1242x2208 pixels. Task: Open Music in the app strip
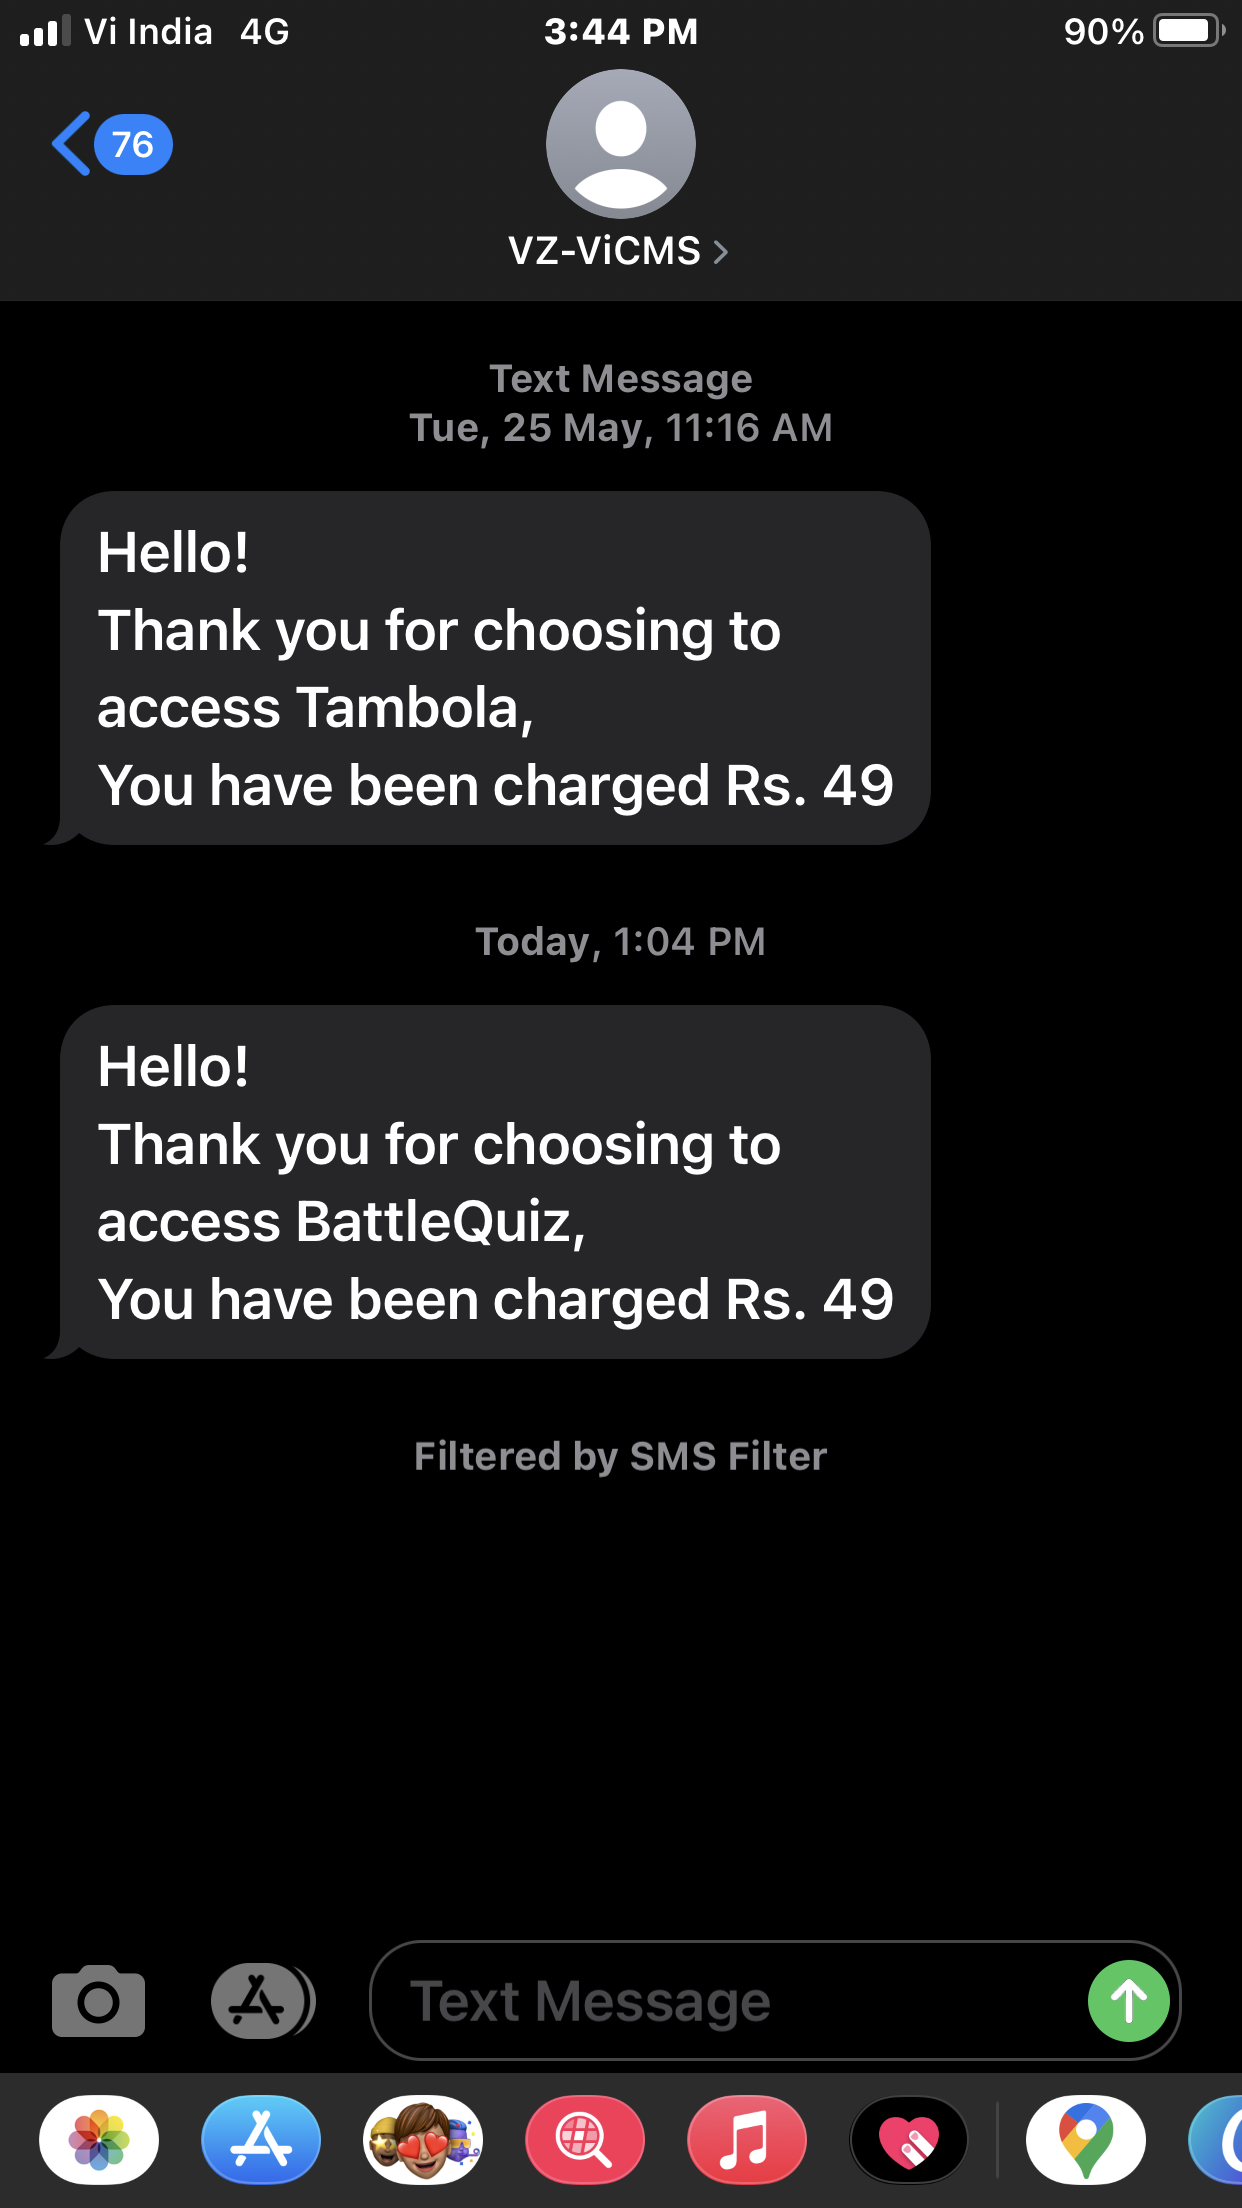pos(747,2140)
